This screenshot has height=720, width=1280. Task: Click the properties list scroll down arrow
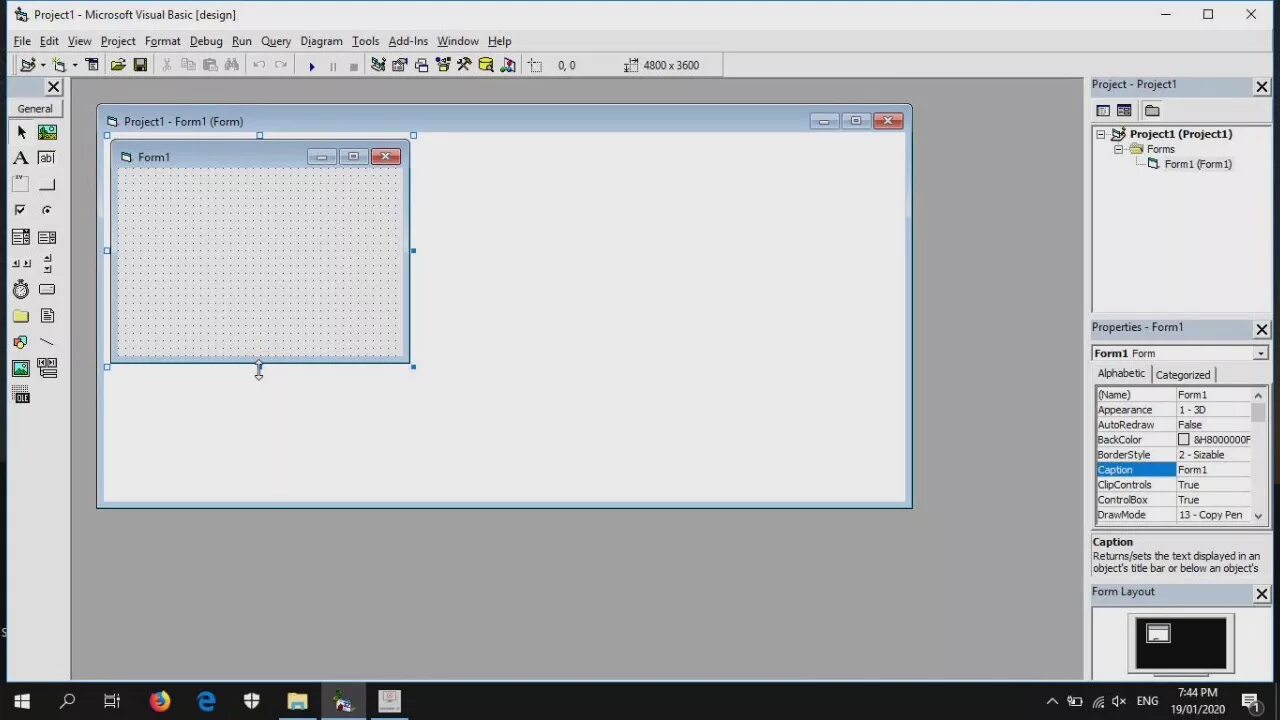pos(1258,516)
